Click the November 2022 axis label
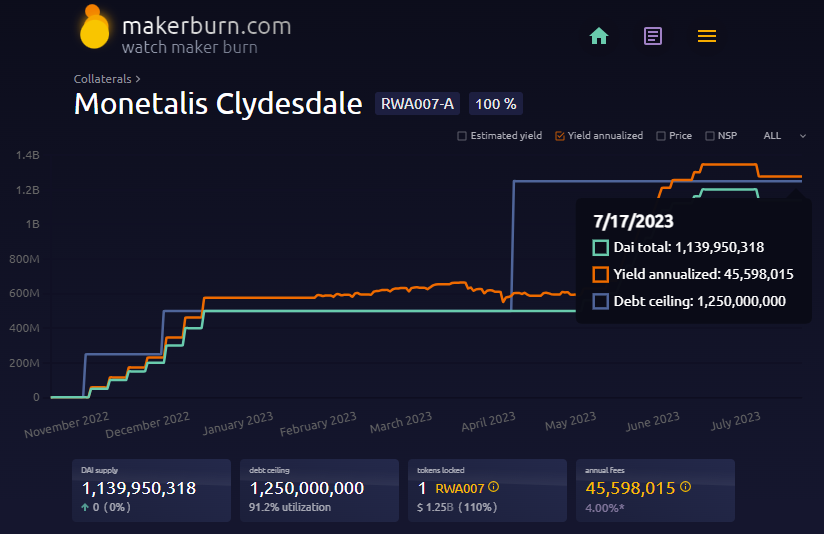 (x=66, y=425)
